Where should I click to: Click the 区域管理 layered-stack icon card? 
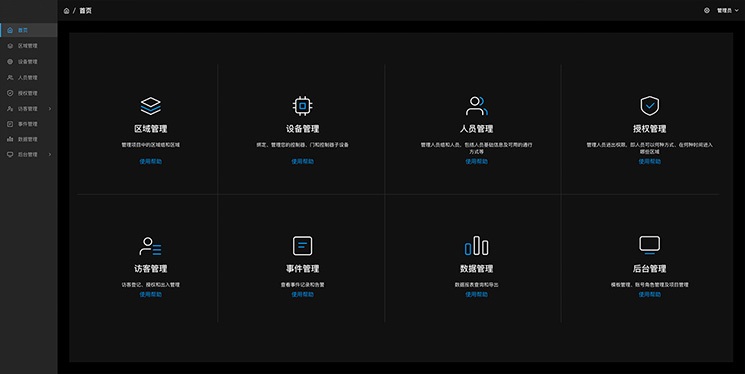point(151,106)
